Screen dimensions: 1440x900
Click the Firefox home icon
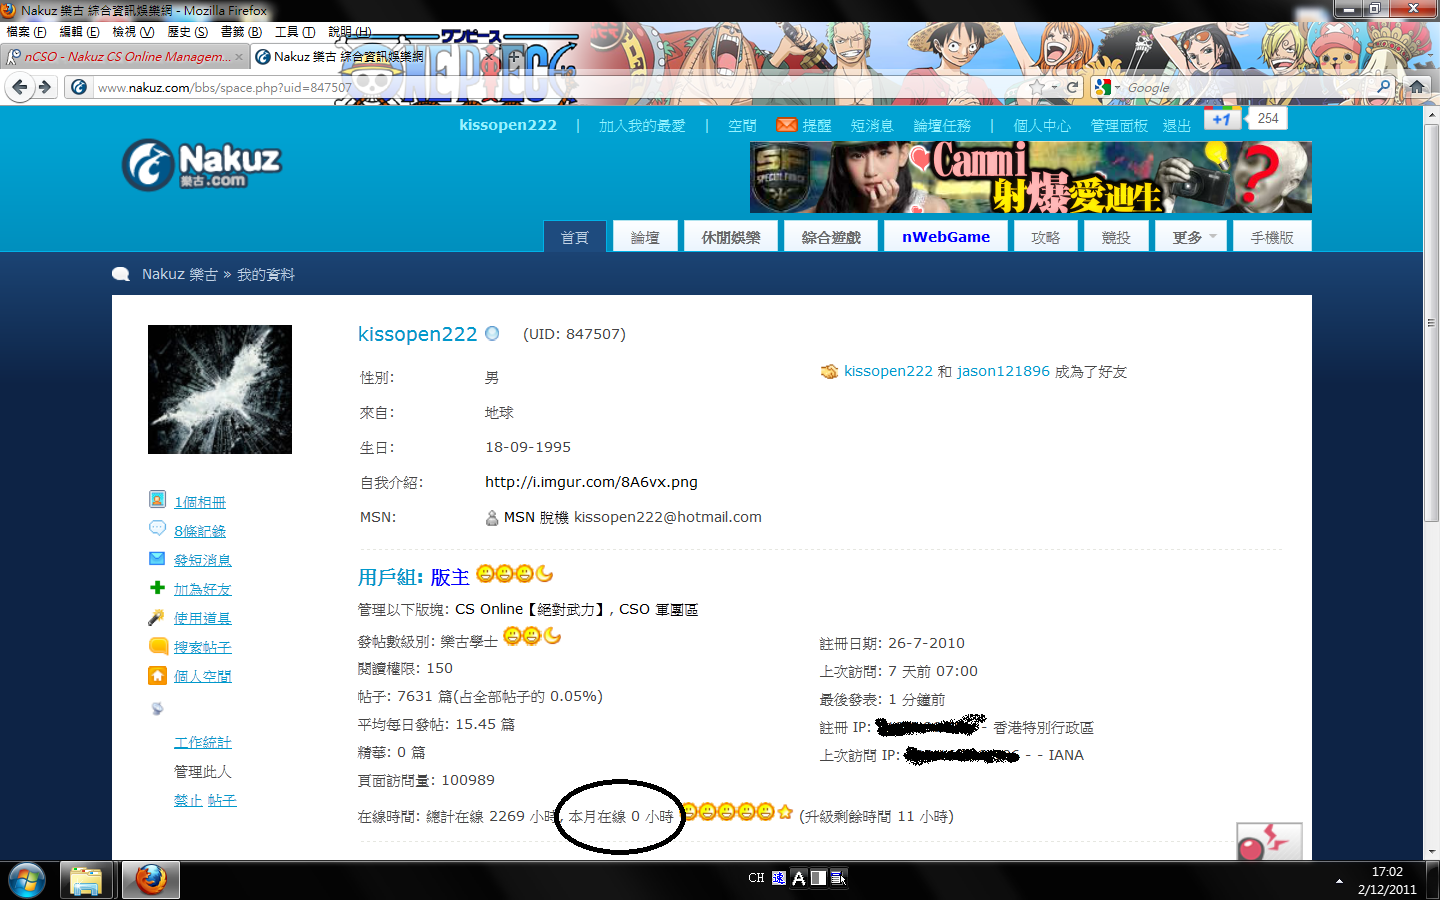(x=1417, y=87)
